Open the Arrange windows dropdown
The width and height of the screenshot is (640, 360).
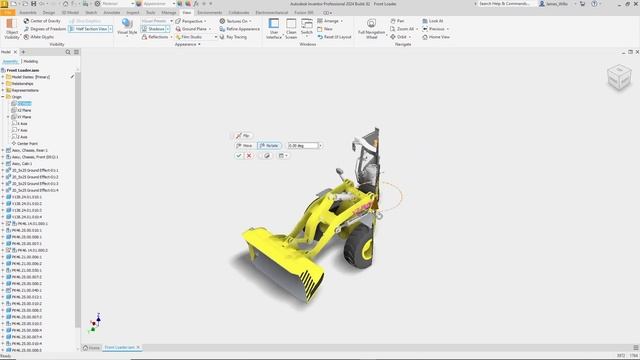point(330,21)
